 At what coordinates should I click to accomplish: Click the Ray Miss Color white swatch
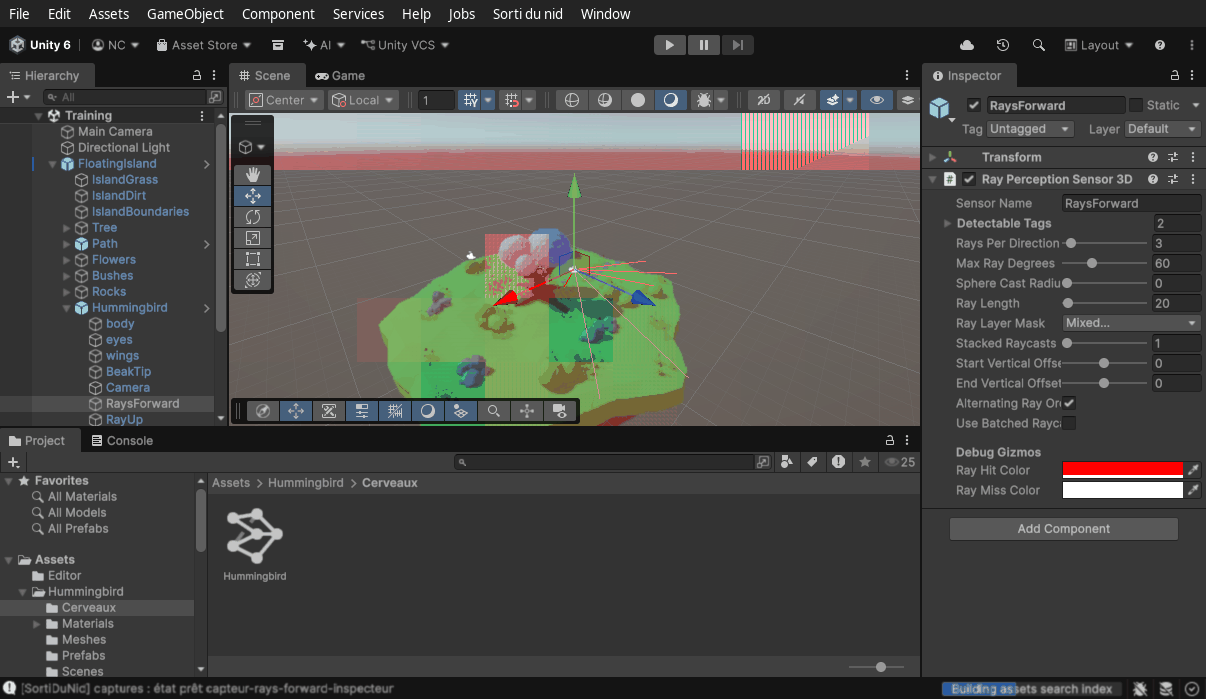pyautogui.click(x=1123, y=490)
